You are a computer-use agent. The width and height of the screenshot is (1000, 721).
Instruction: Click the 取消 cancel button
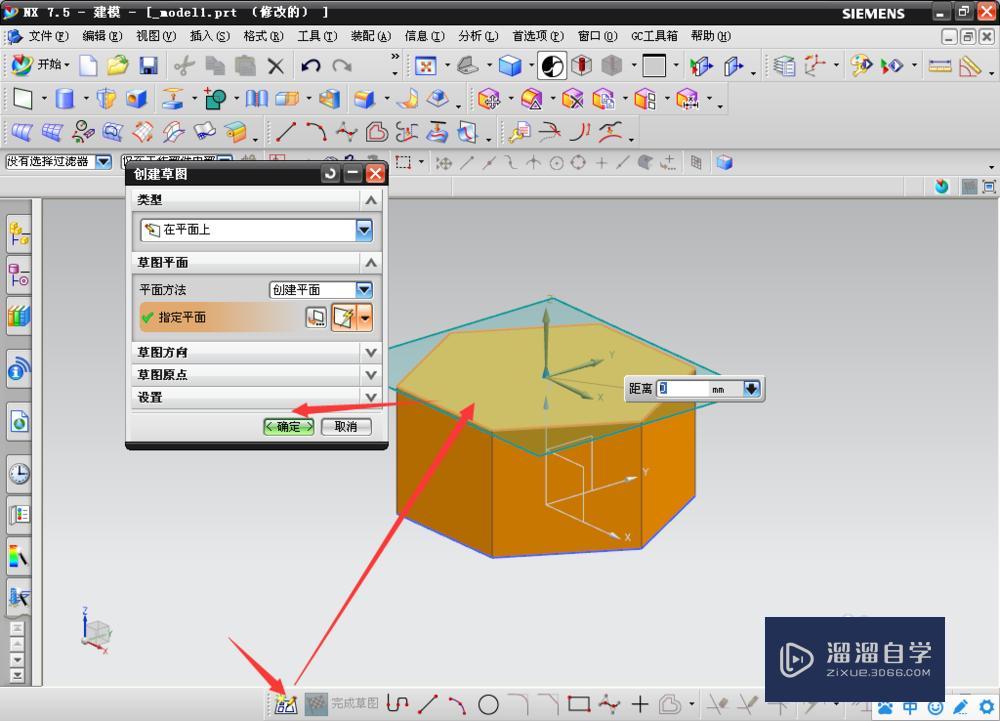[x=346, y=426]
